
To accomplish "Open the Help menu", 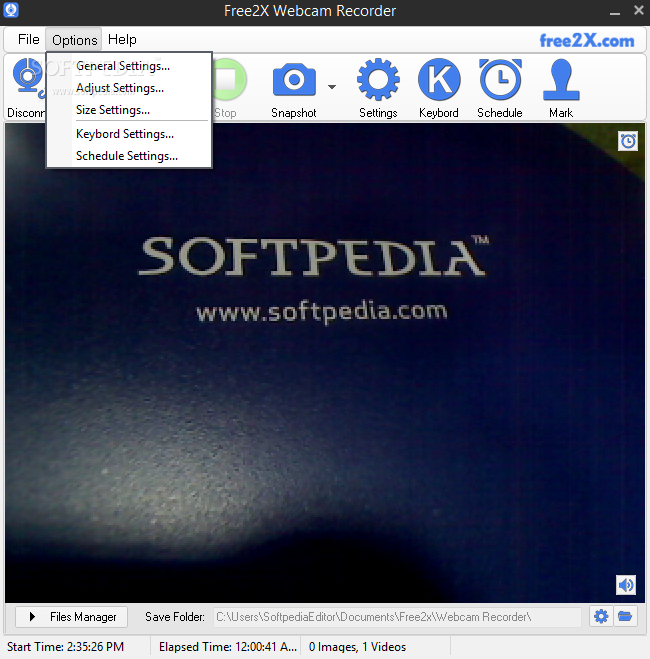I will click(x=122, y=40).
